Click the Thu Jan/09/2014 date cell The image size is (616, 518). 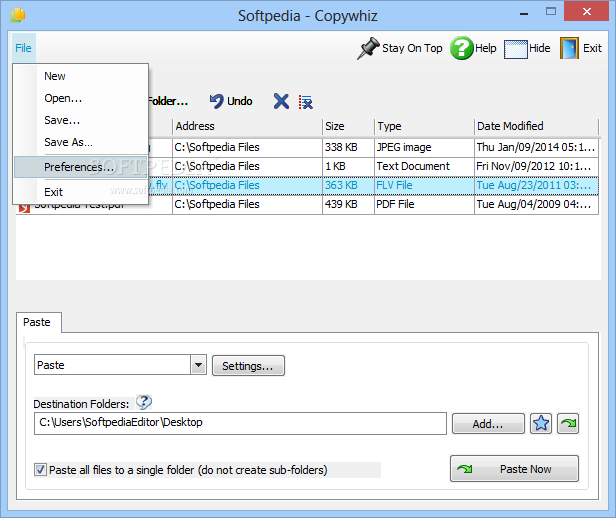(x=537, y=147)
